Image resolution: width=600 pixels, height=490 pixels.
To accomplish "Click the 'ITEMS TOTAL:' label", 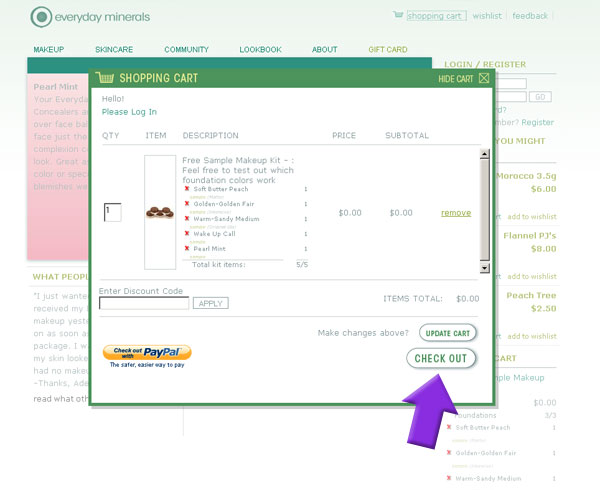I will pyautogui.click(x=413, y=298).
